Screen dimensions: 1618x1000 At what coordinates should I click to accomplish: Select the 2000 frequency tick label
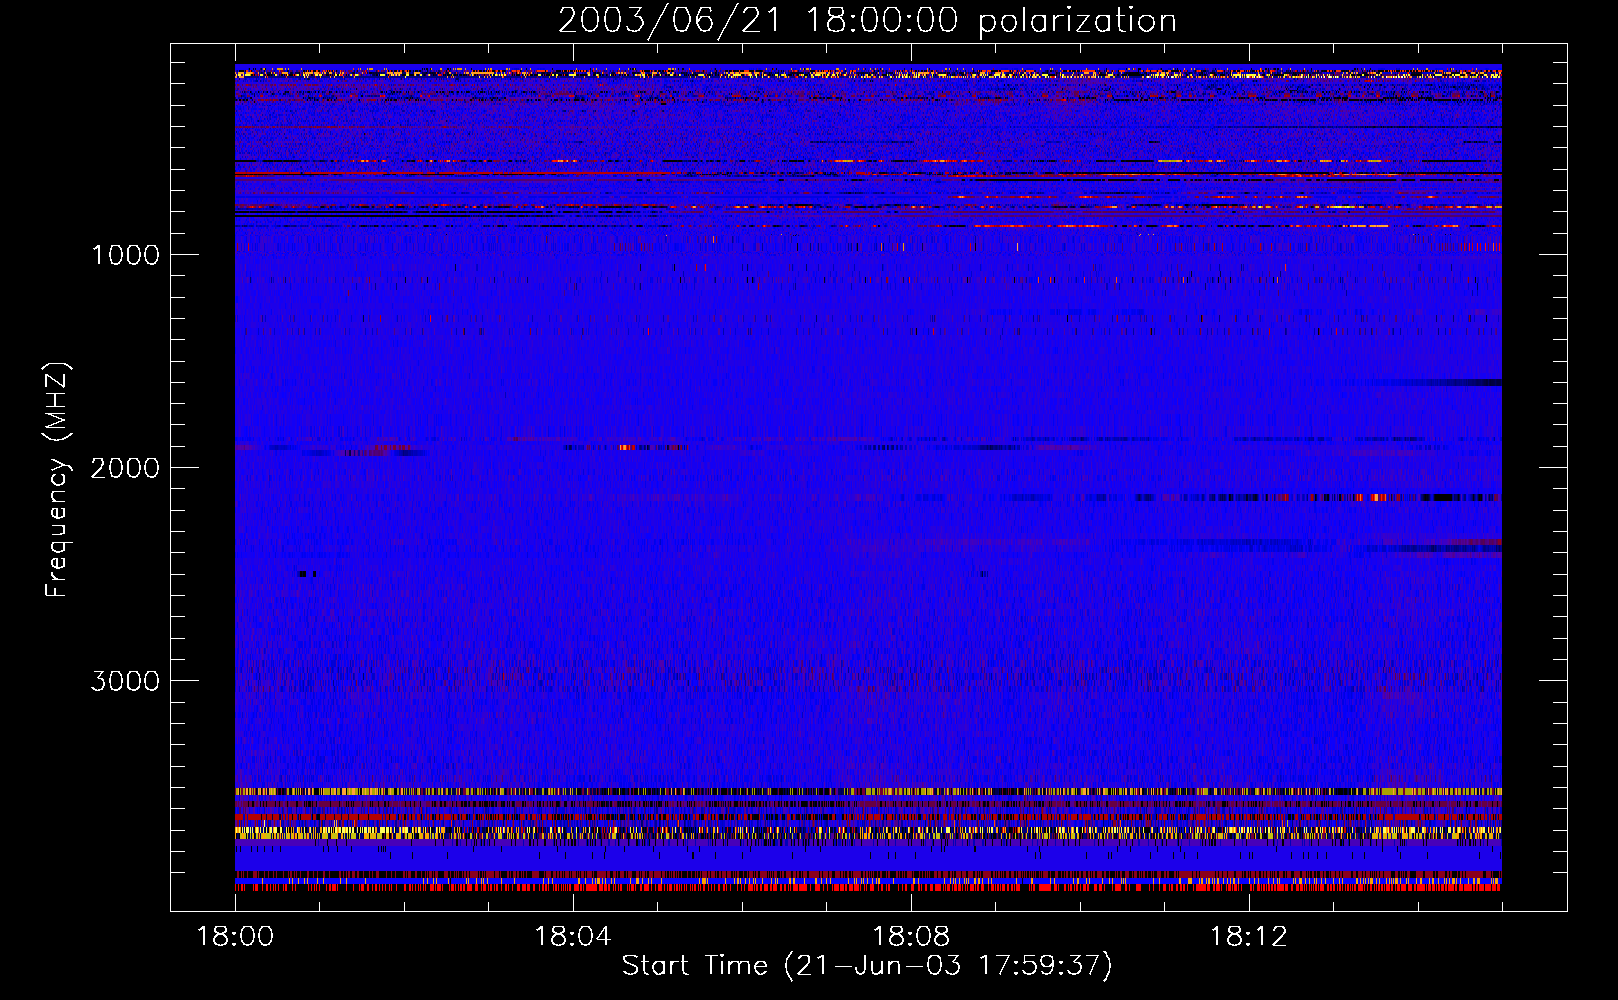(x=125, y=468)
